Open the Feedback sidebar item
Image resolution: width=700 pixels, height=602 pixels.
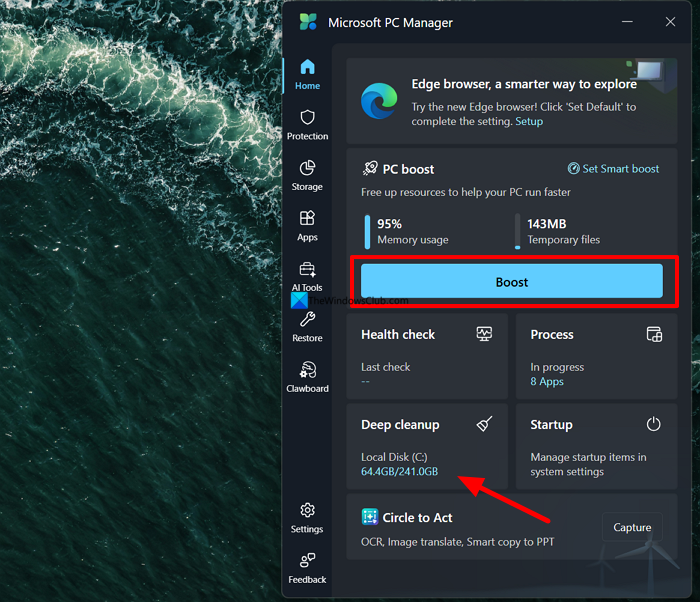pyautogui.click(x=307, y=569)
